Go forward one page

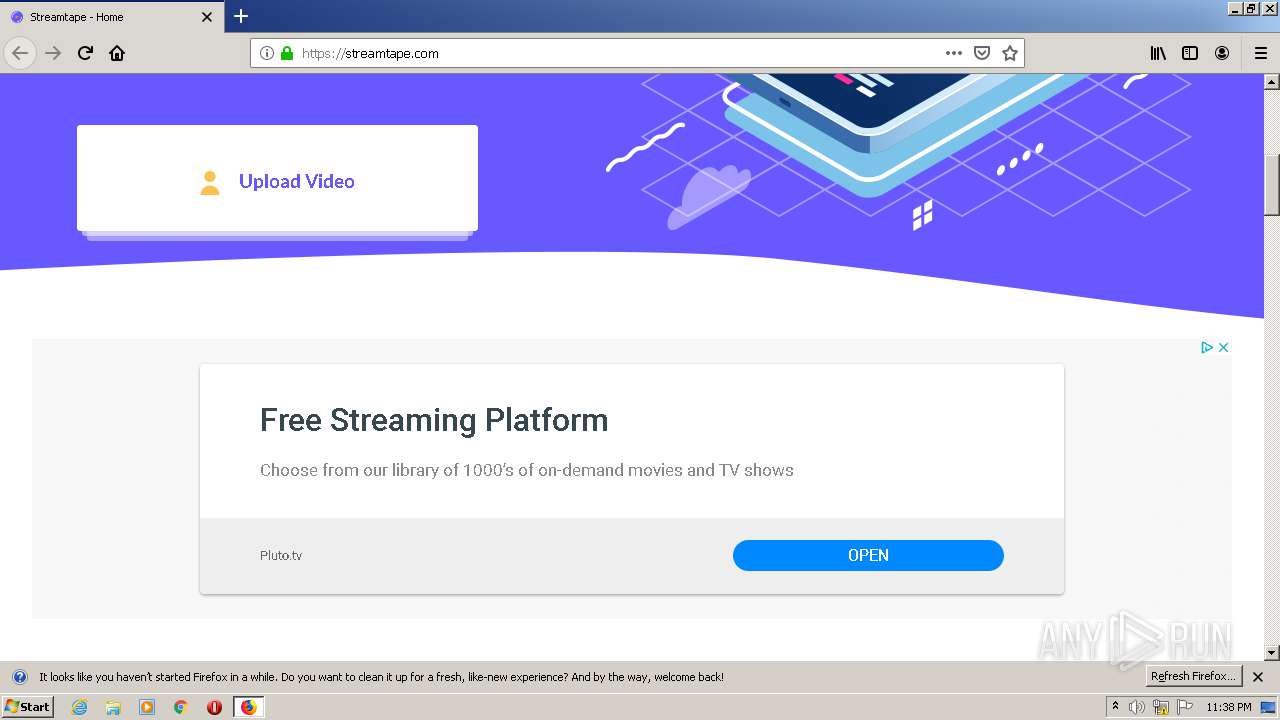click(53, 53)
